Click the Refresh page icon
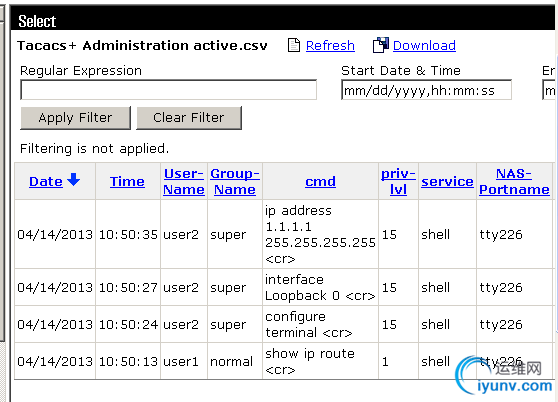558x402 pixels. 294,45
